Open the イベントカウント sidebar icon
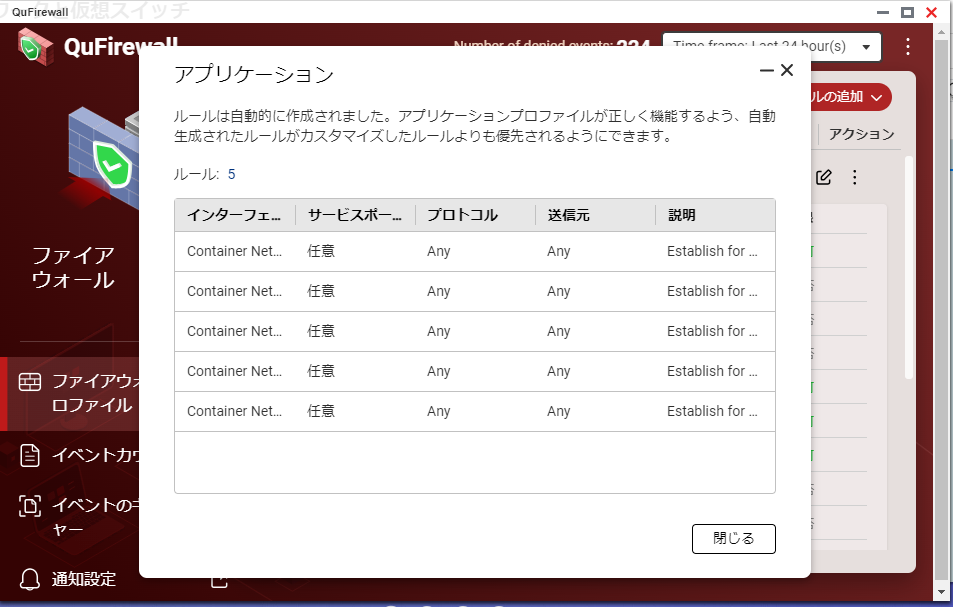The width and height of the screenshot is (953, 607). (30, 456)
